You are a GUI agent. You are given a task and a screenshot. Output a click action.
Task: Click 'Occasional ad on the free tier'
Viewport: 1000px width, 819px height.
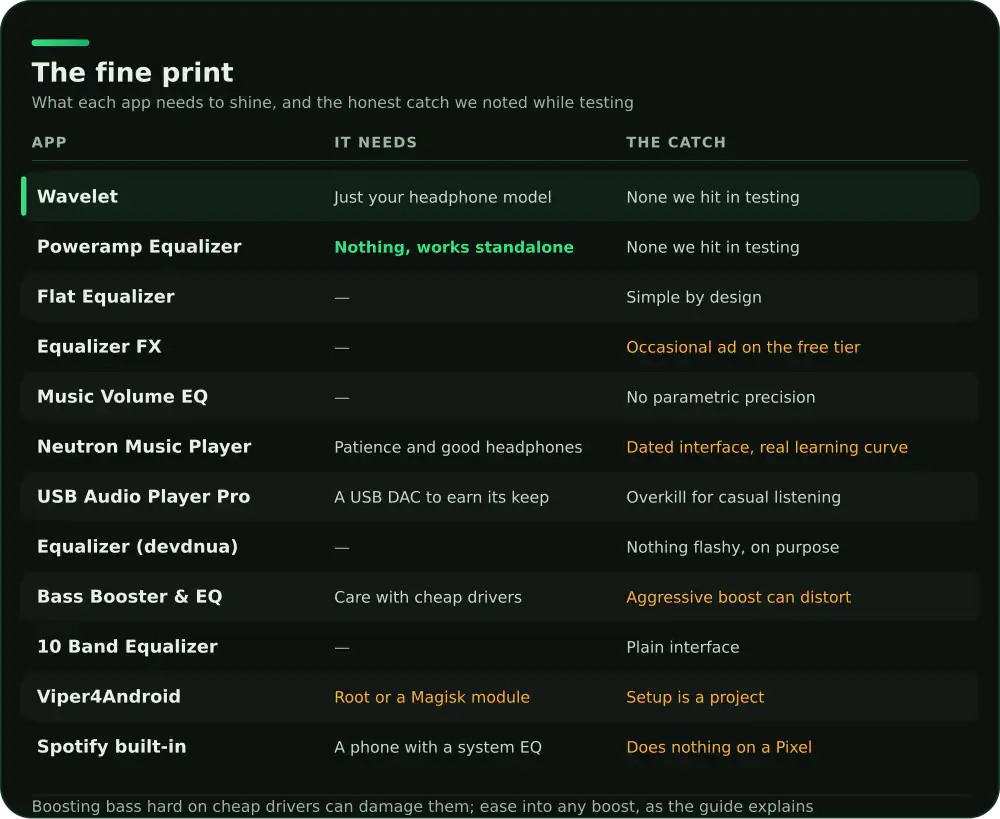pos(743,347)
